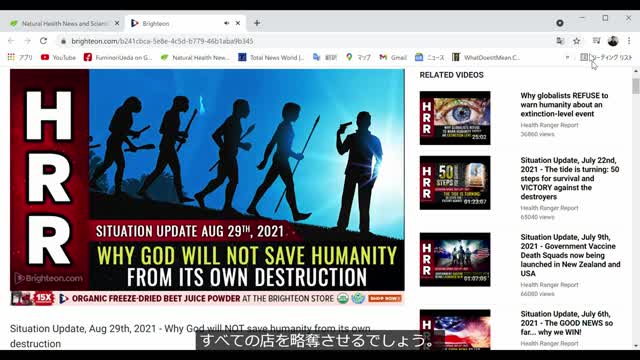Open the YouTube bookmark

(58, 58)
